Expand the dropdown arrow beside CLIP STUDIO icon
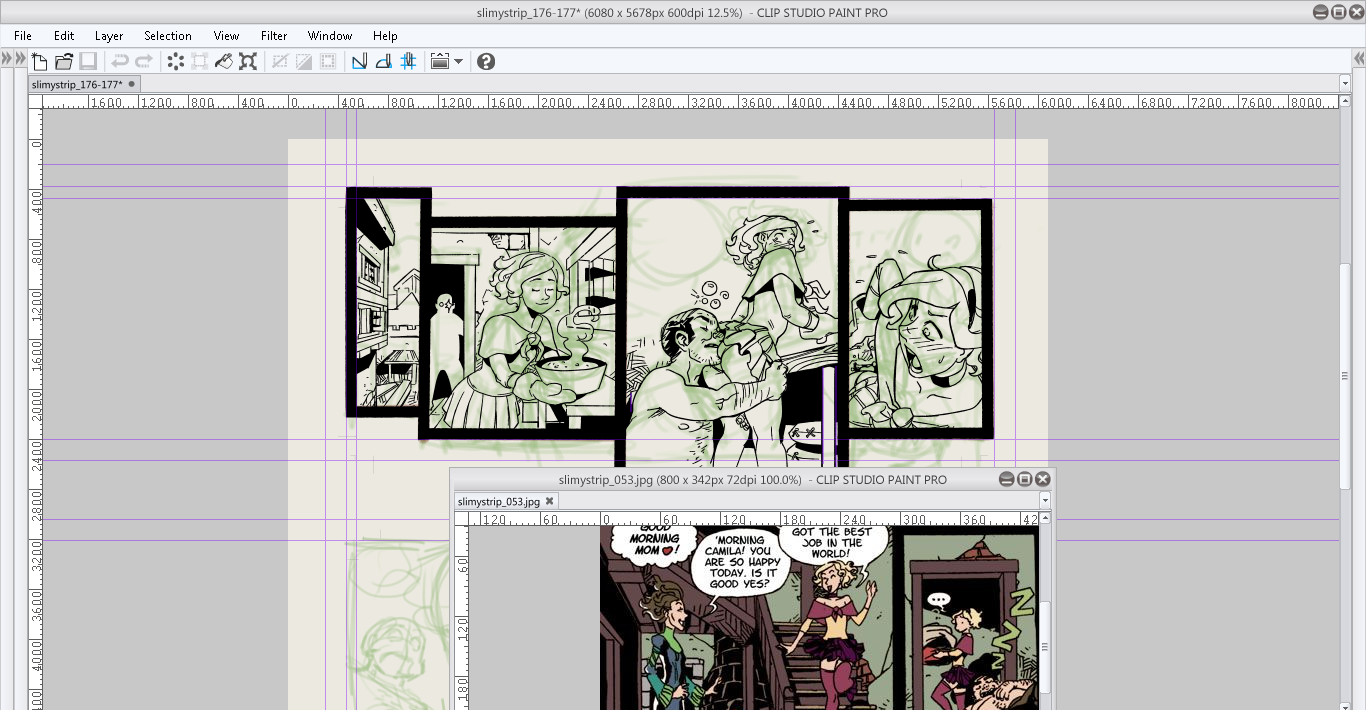1366x710 pixels. (x=459, y=61)
